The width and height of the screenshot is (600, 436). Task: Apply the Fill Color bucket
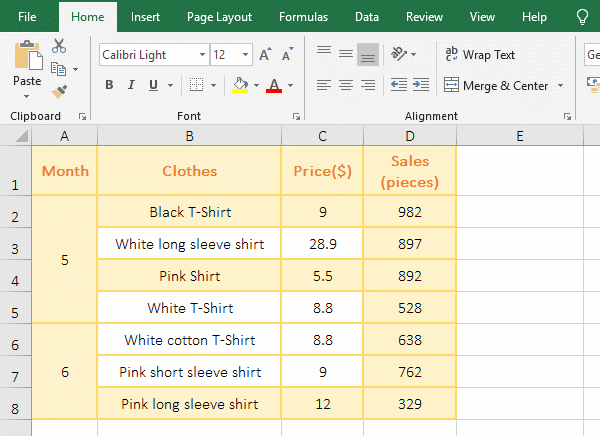240,85
